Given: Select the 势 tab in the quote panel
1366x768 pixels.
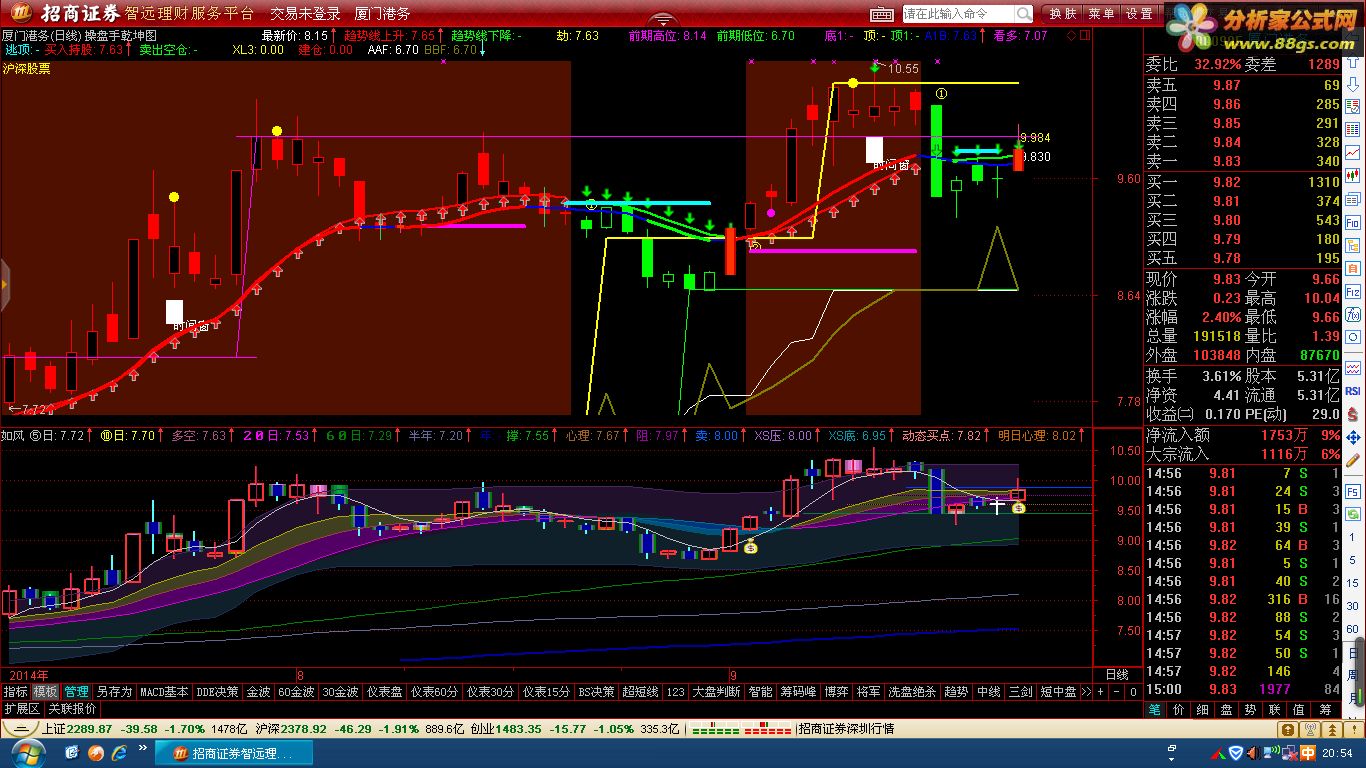Looking at the screenshot, I should pos(1250,709).
